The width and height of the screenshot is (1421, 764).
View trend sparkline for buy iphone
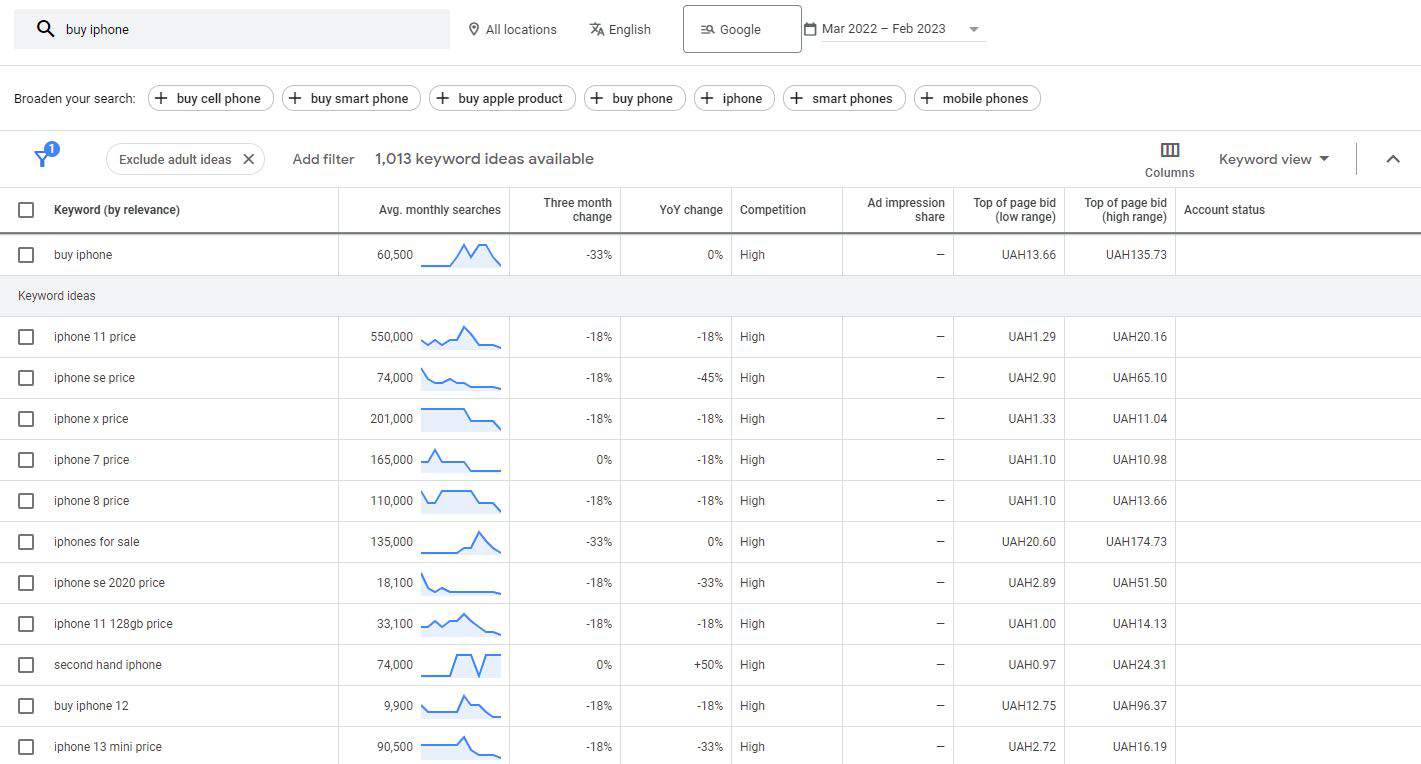coord(461,255)
